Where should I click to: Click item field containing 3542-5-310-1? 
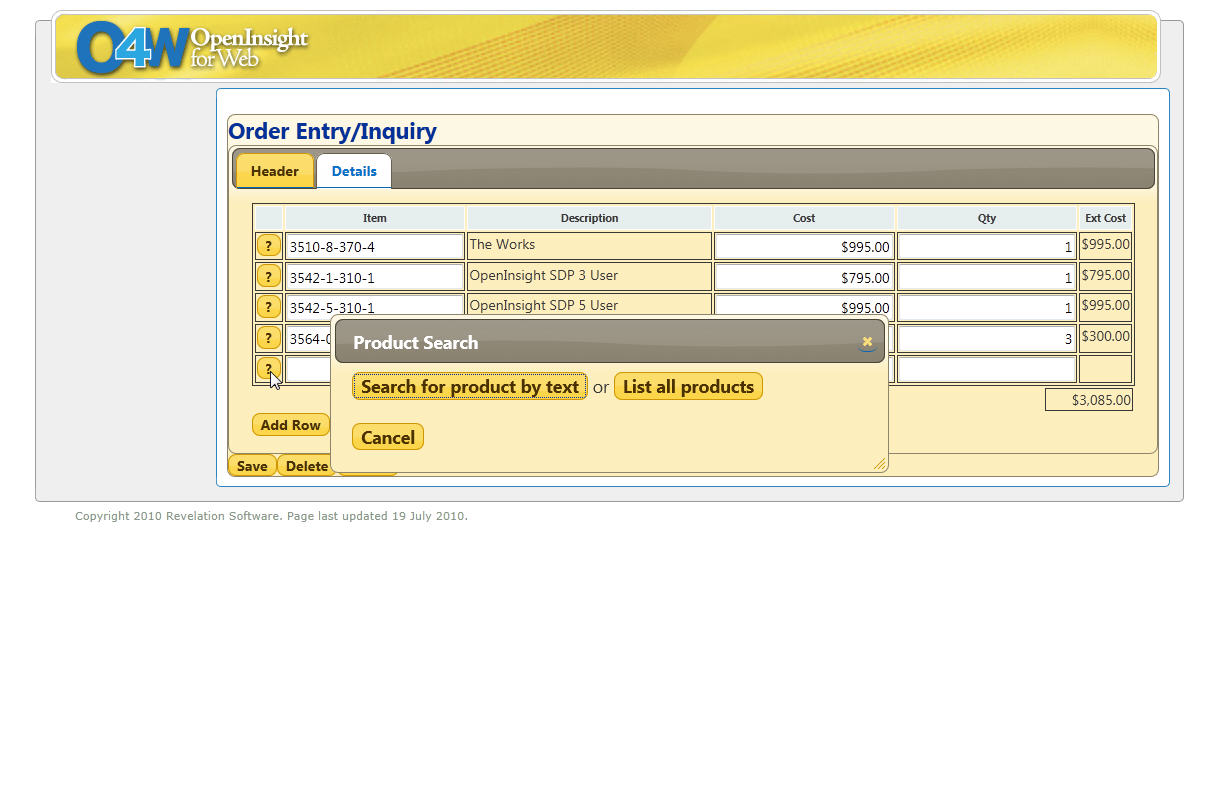click(375, 306)
